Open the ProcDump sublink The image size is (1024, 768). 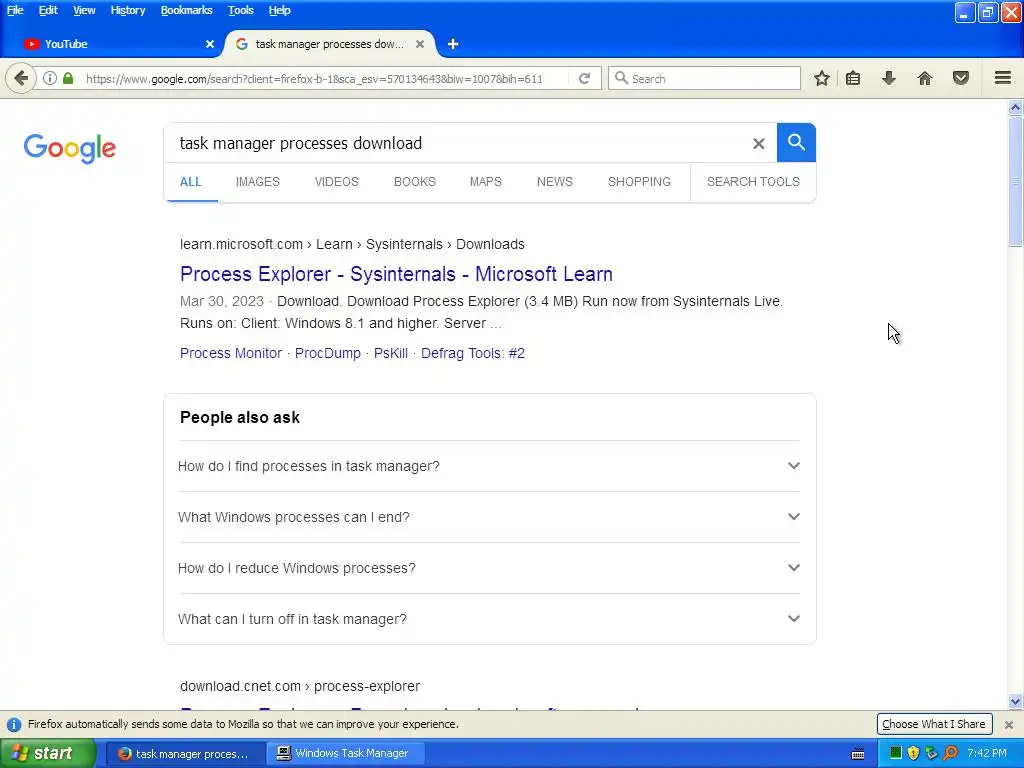pos(327,353)
